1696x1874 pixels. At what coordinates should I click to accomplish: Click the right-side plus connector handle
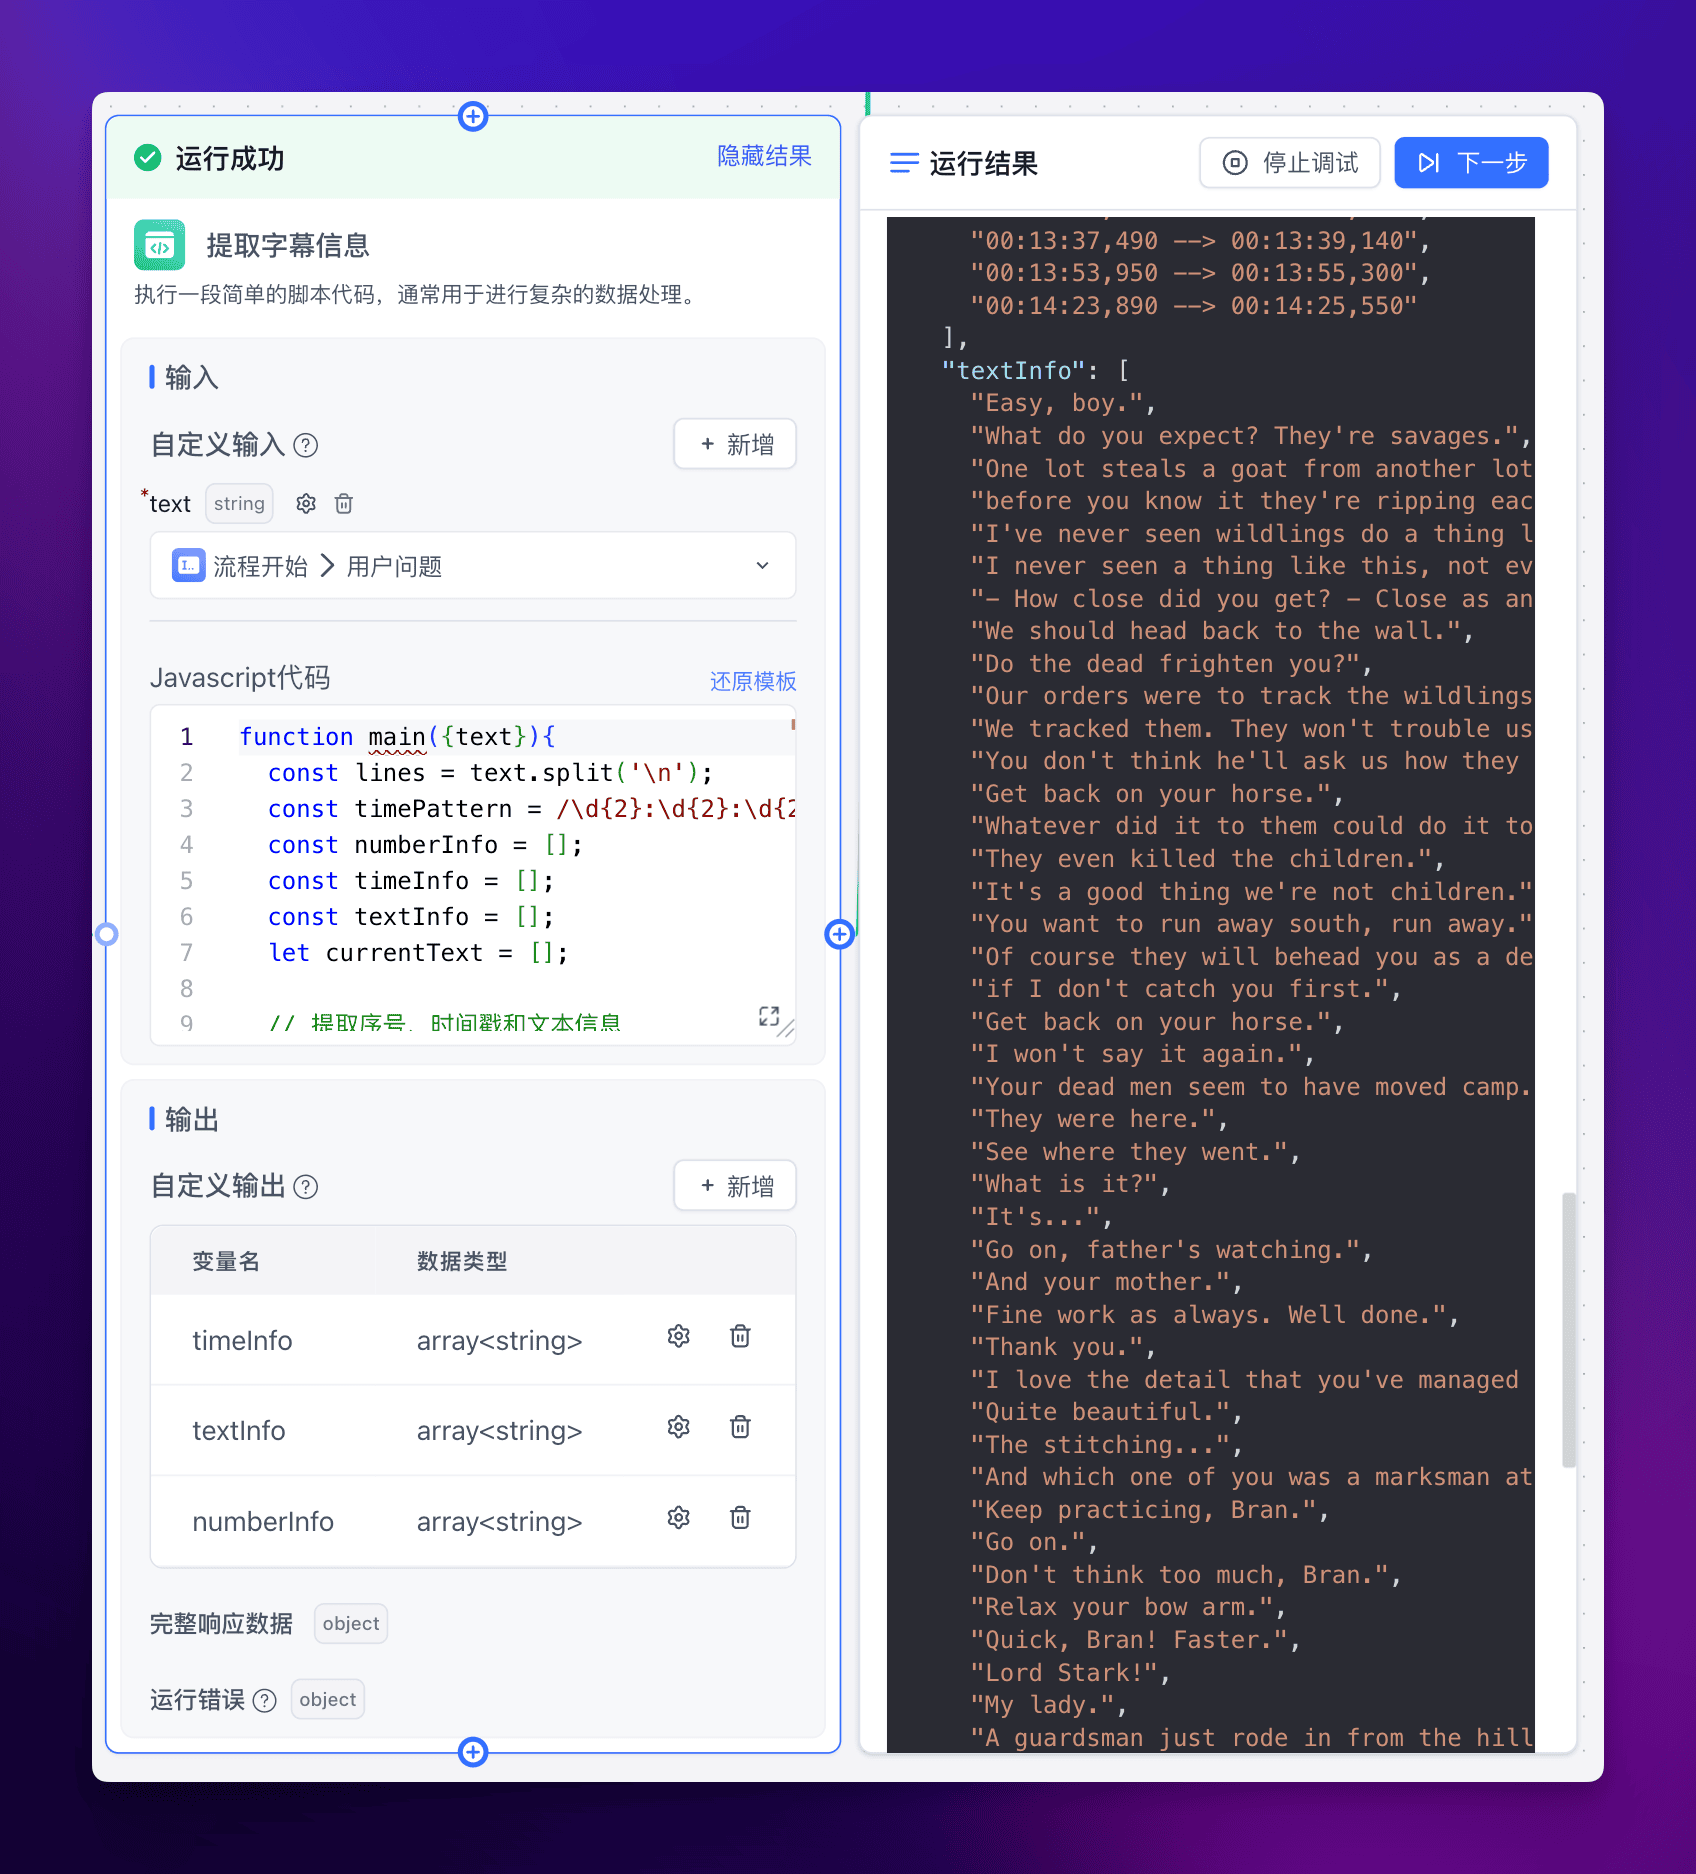839,934
